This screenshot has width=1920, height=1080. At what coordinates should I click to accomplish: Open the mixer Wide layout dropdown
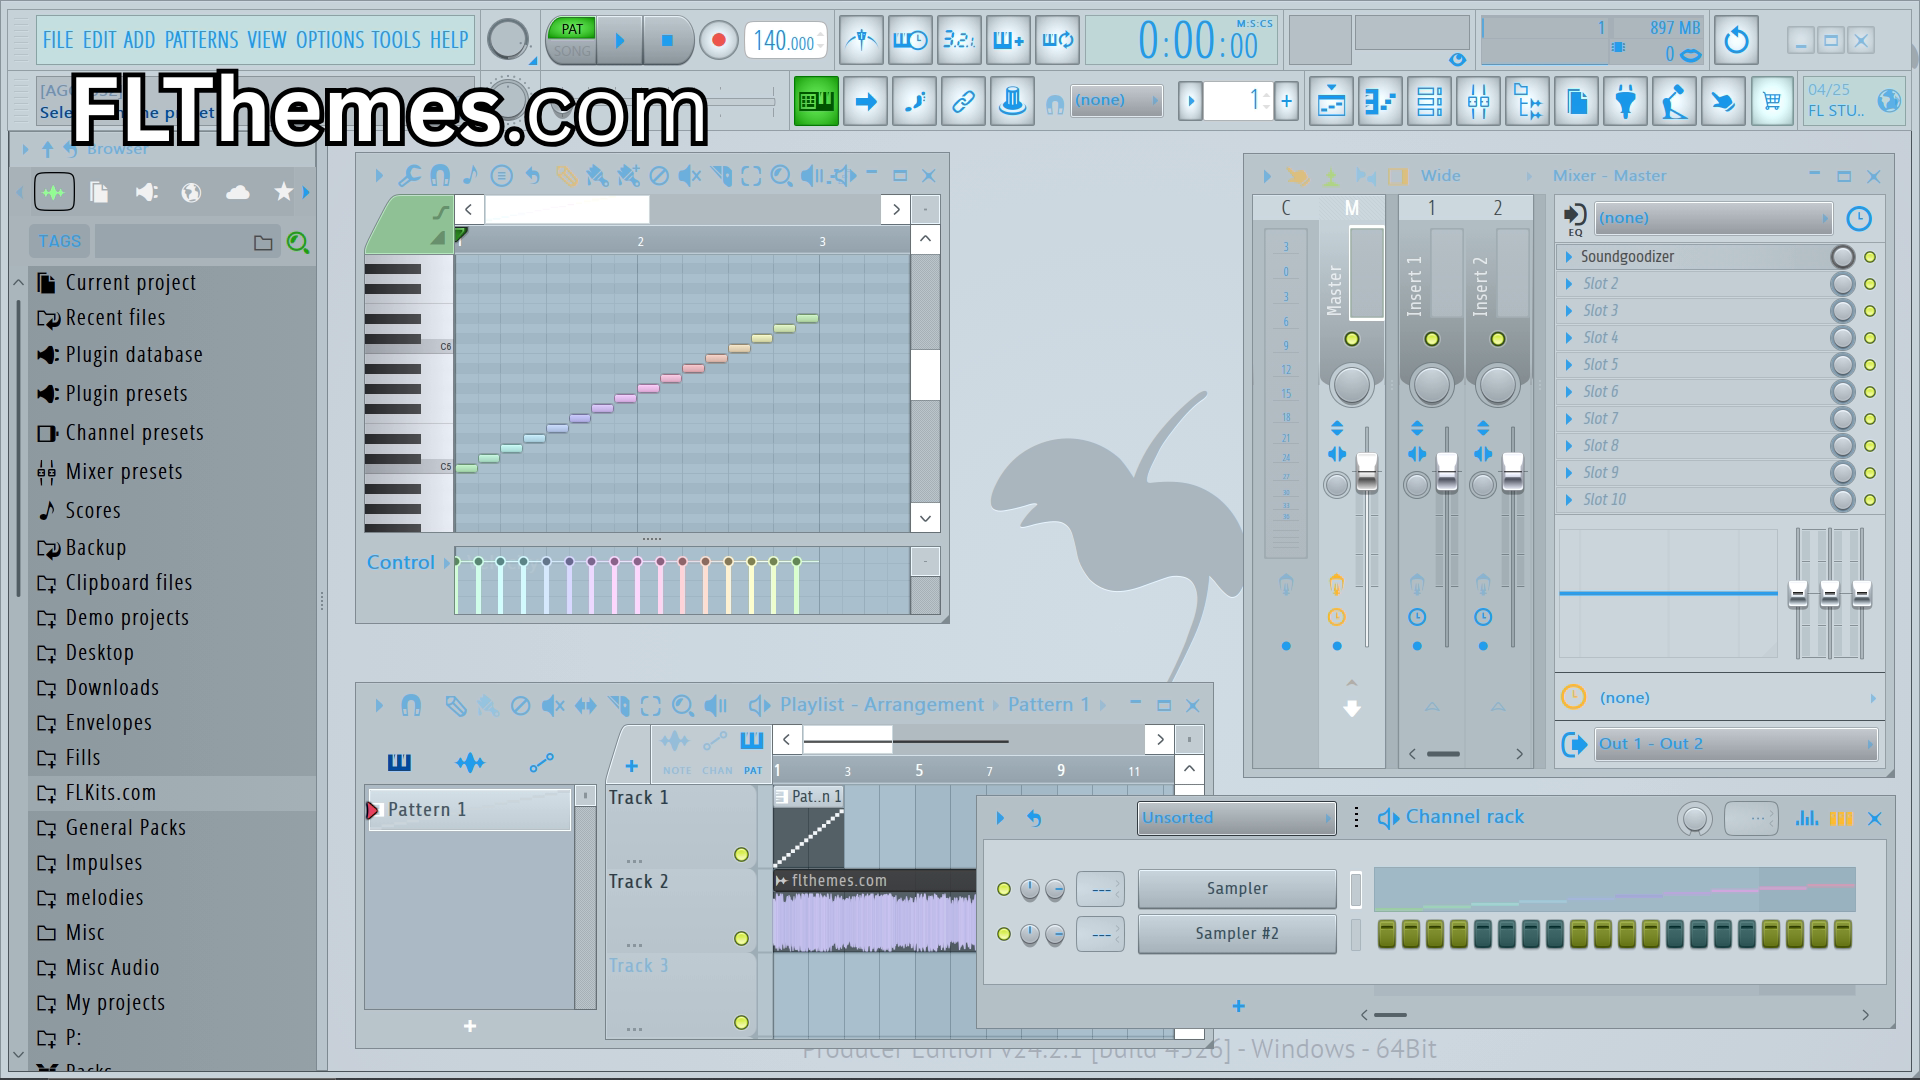tap(1477, 176)
